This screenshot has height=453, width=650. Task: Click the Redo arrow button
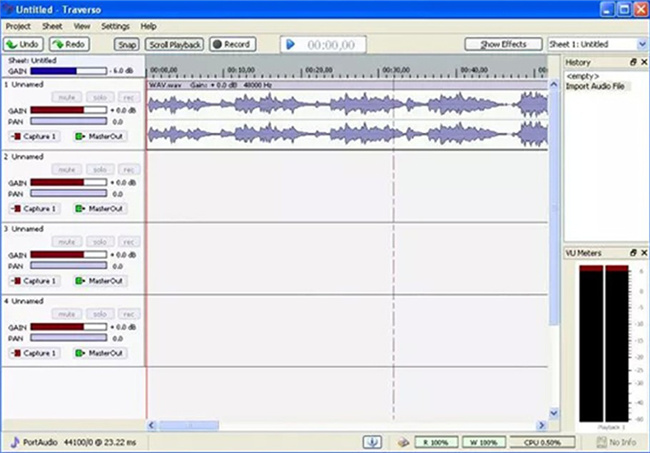click(x=69, y=44)
